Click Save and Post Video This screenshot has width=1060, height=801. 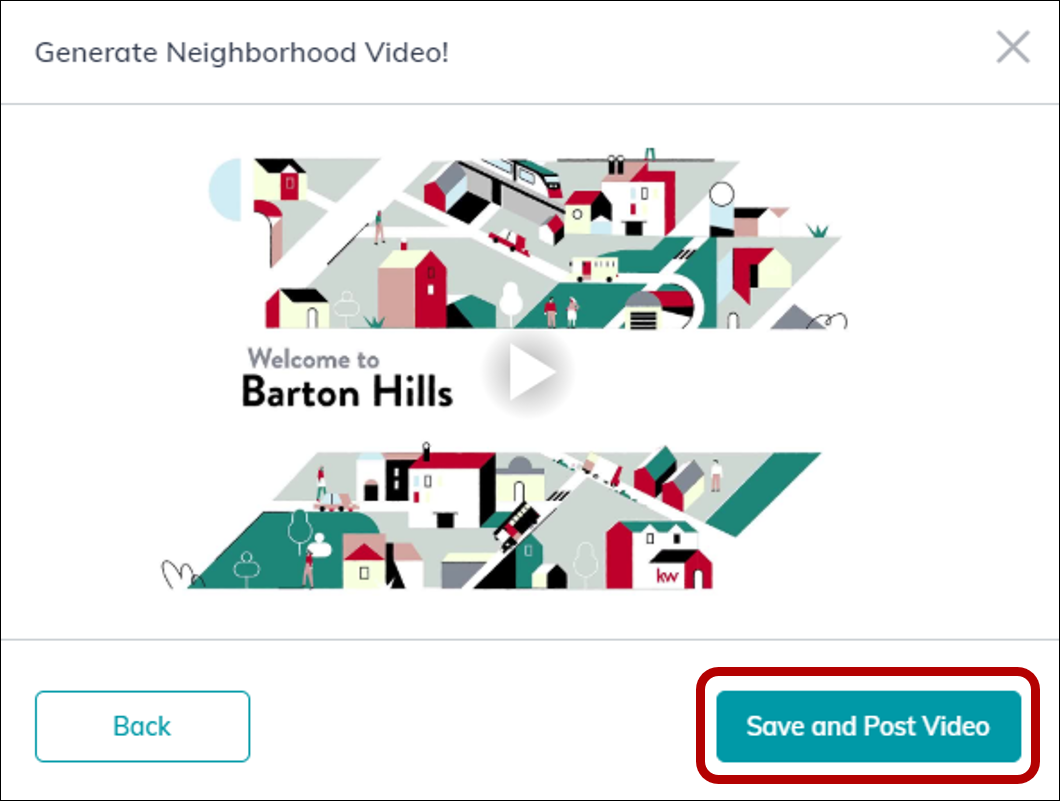[868, 726]
